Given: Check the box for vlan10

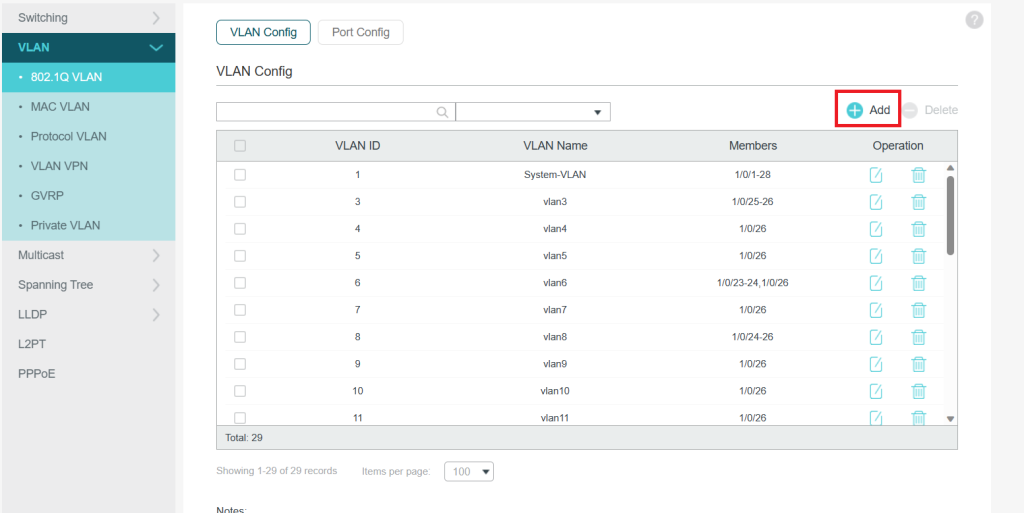Looking at the screenshot, I should coord(240,391).
